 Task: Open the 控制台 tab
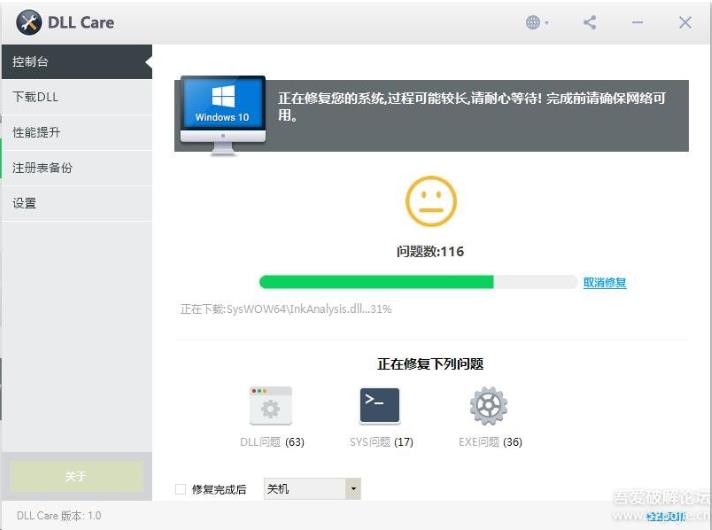(76, 62)
